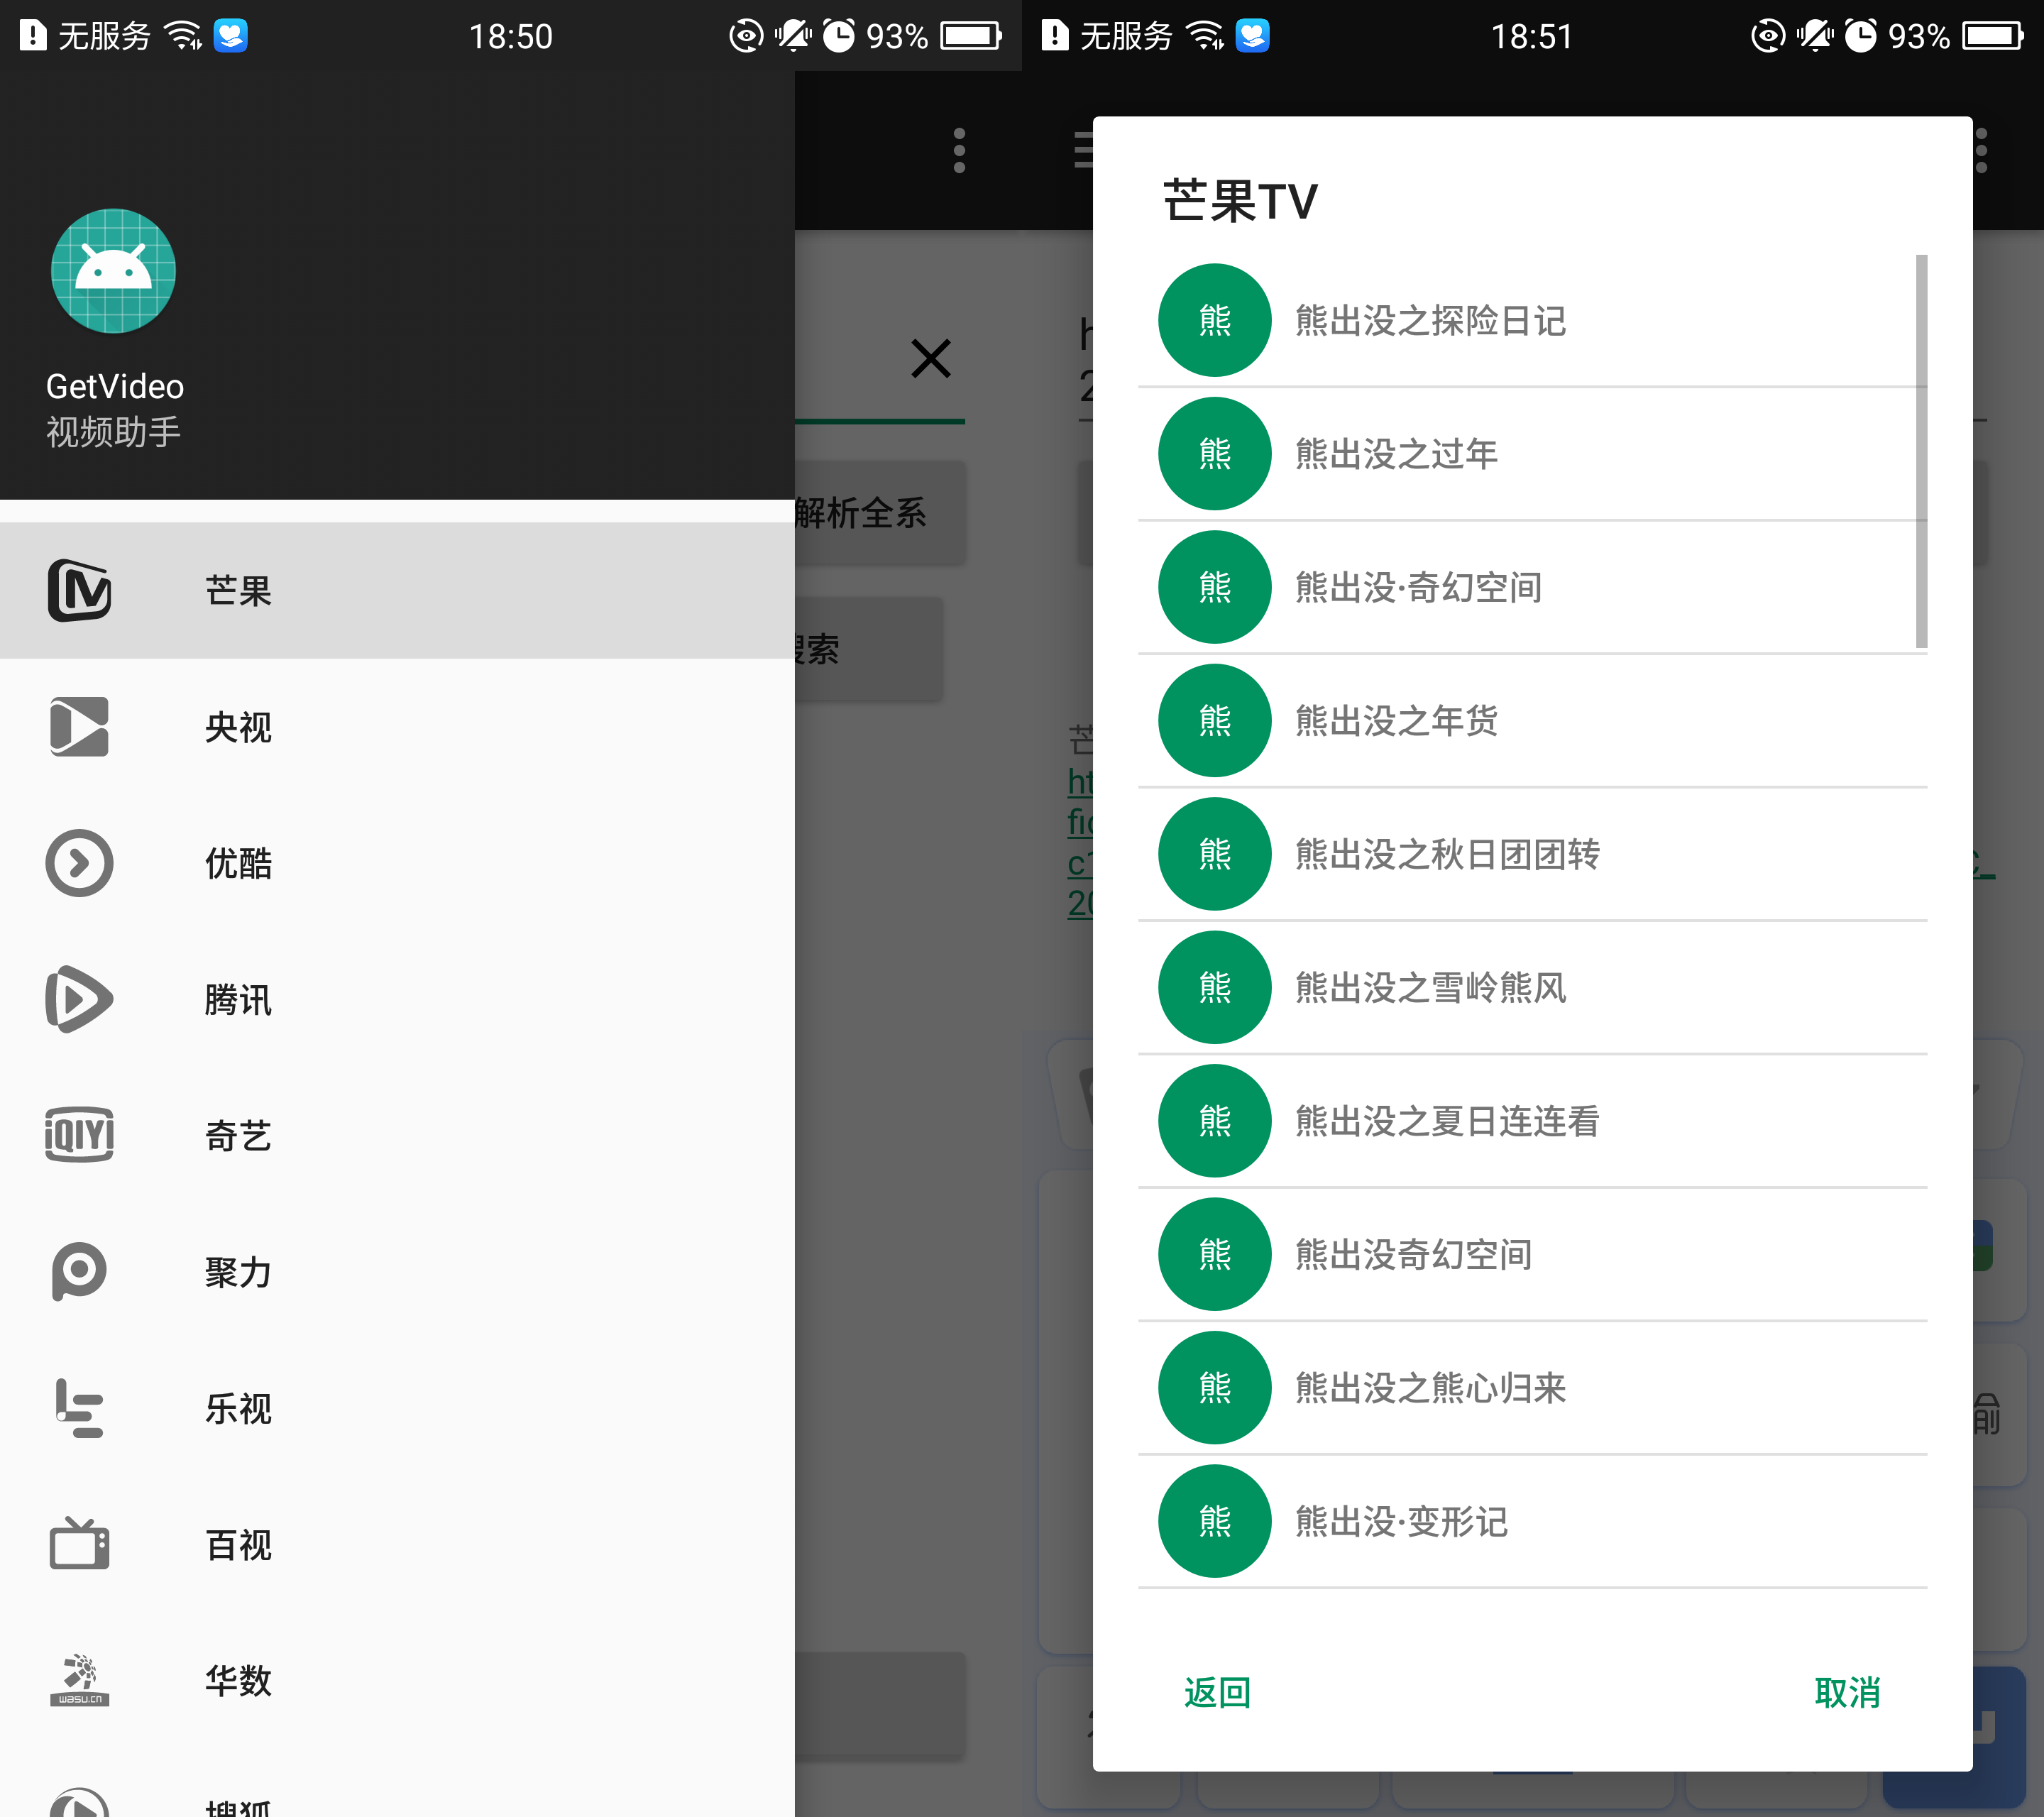Tap green 熊 avatar beside 熊出没·变形记
2044x1817 pixels.
(x=1214, y=1521)
